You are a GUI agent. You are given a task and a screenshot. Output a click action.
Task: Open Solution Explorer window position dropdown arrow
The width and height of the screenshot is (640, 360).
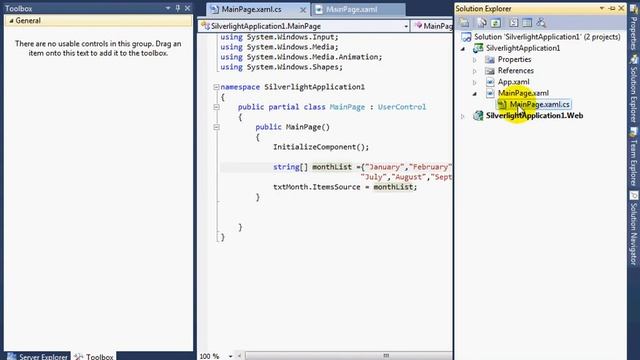pos(602,8)
